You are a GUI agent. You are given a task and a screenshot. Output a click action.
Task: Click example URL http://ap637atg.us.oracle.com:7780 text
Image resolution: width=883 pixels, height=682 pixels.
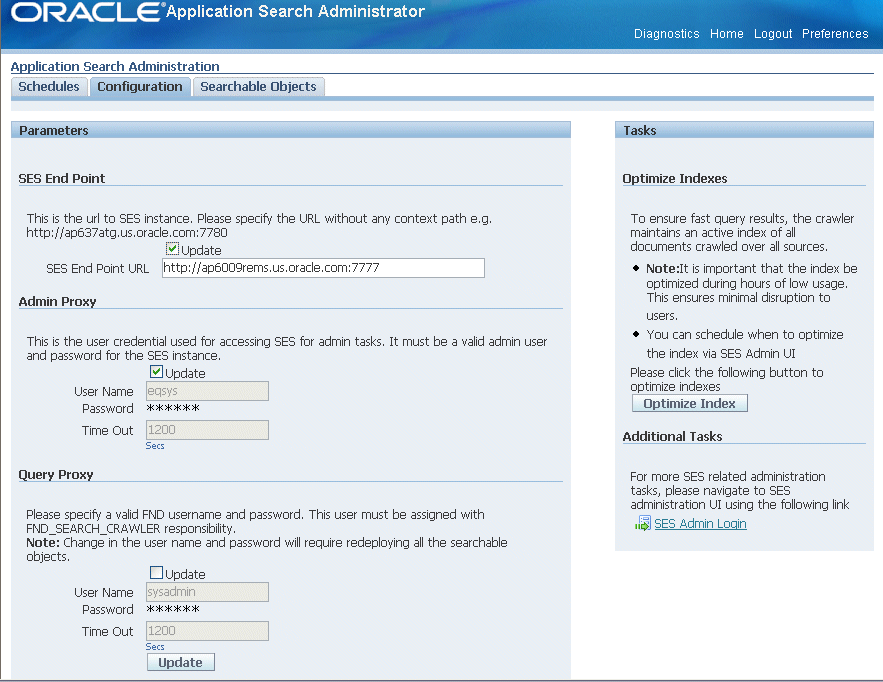coord(127,233)
